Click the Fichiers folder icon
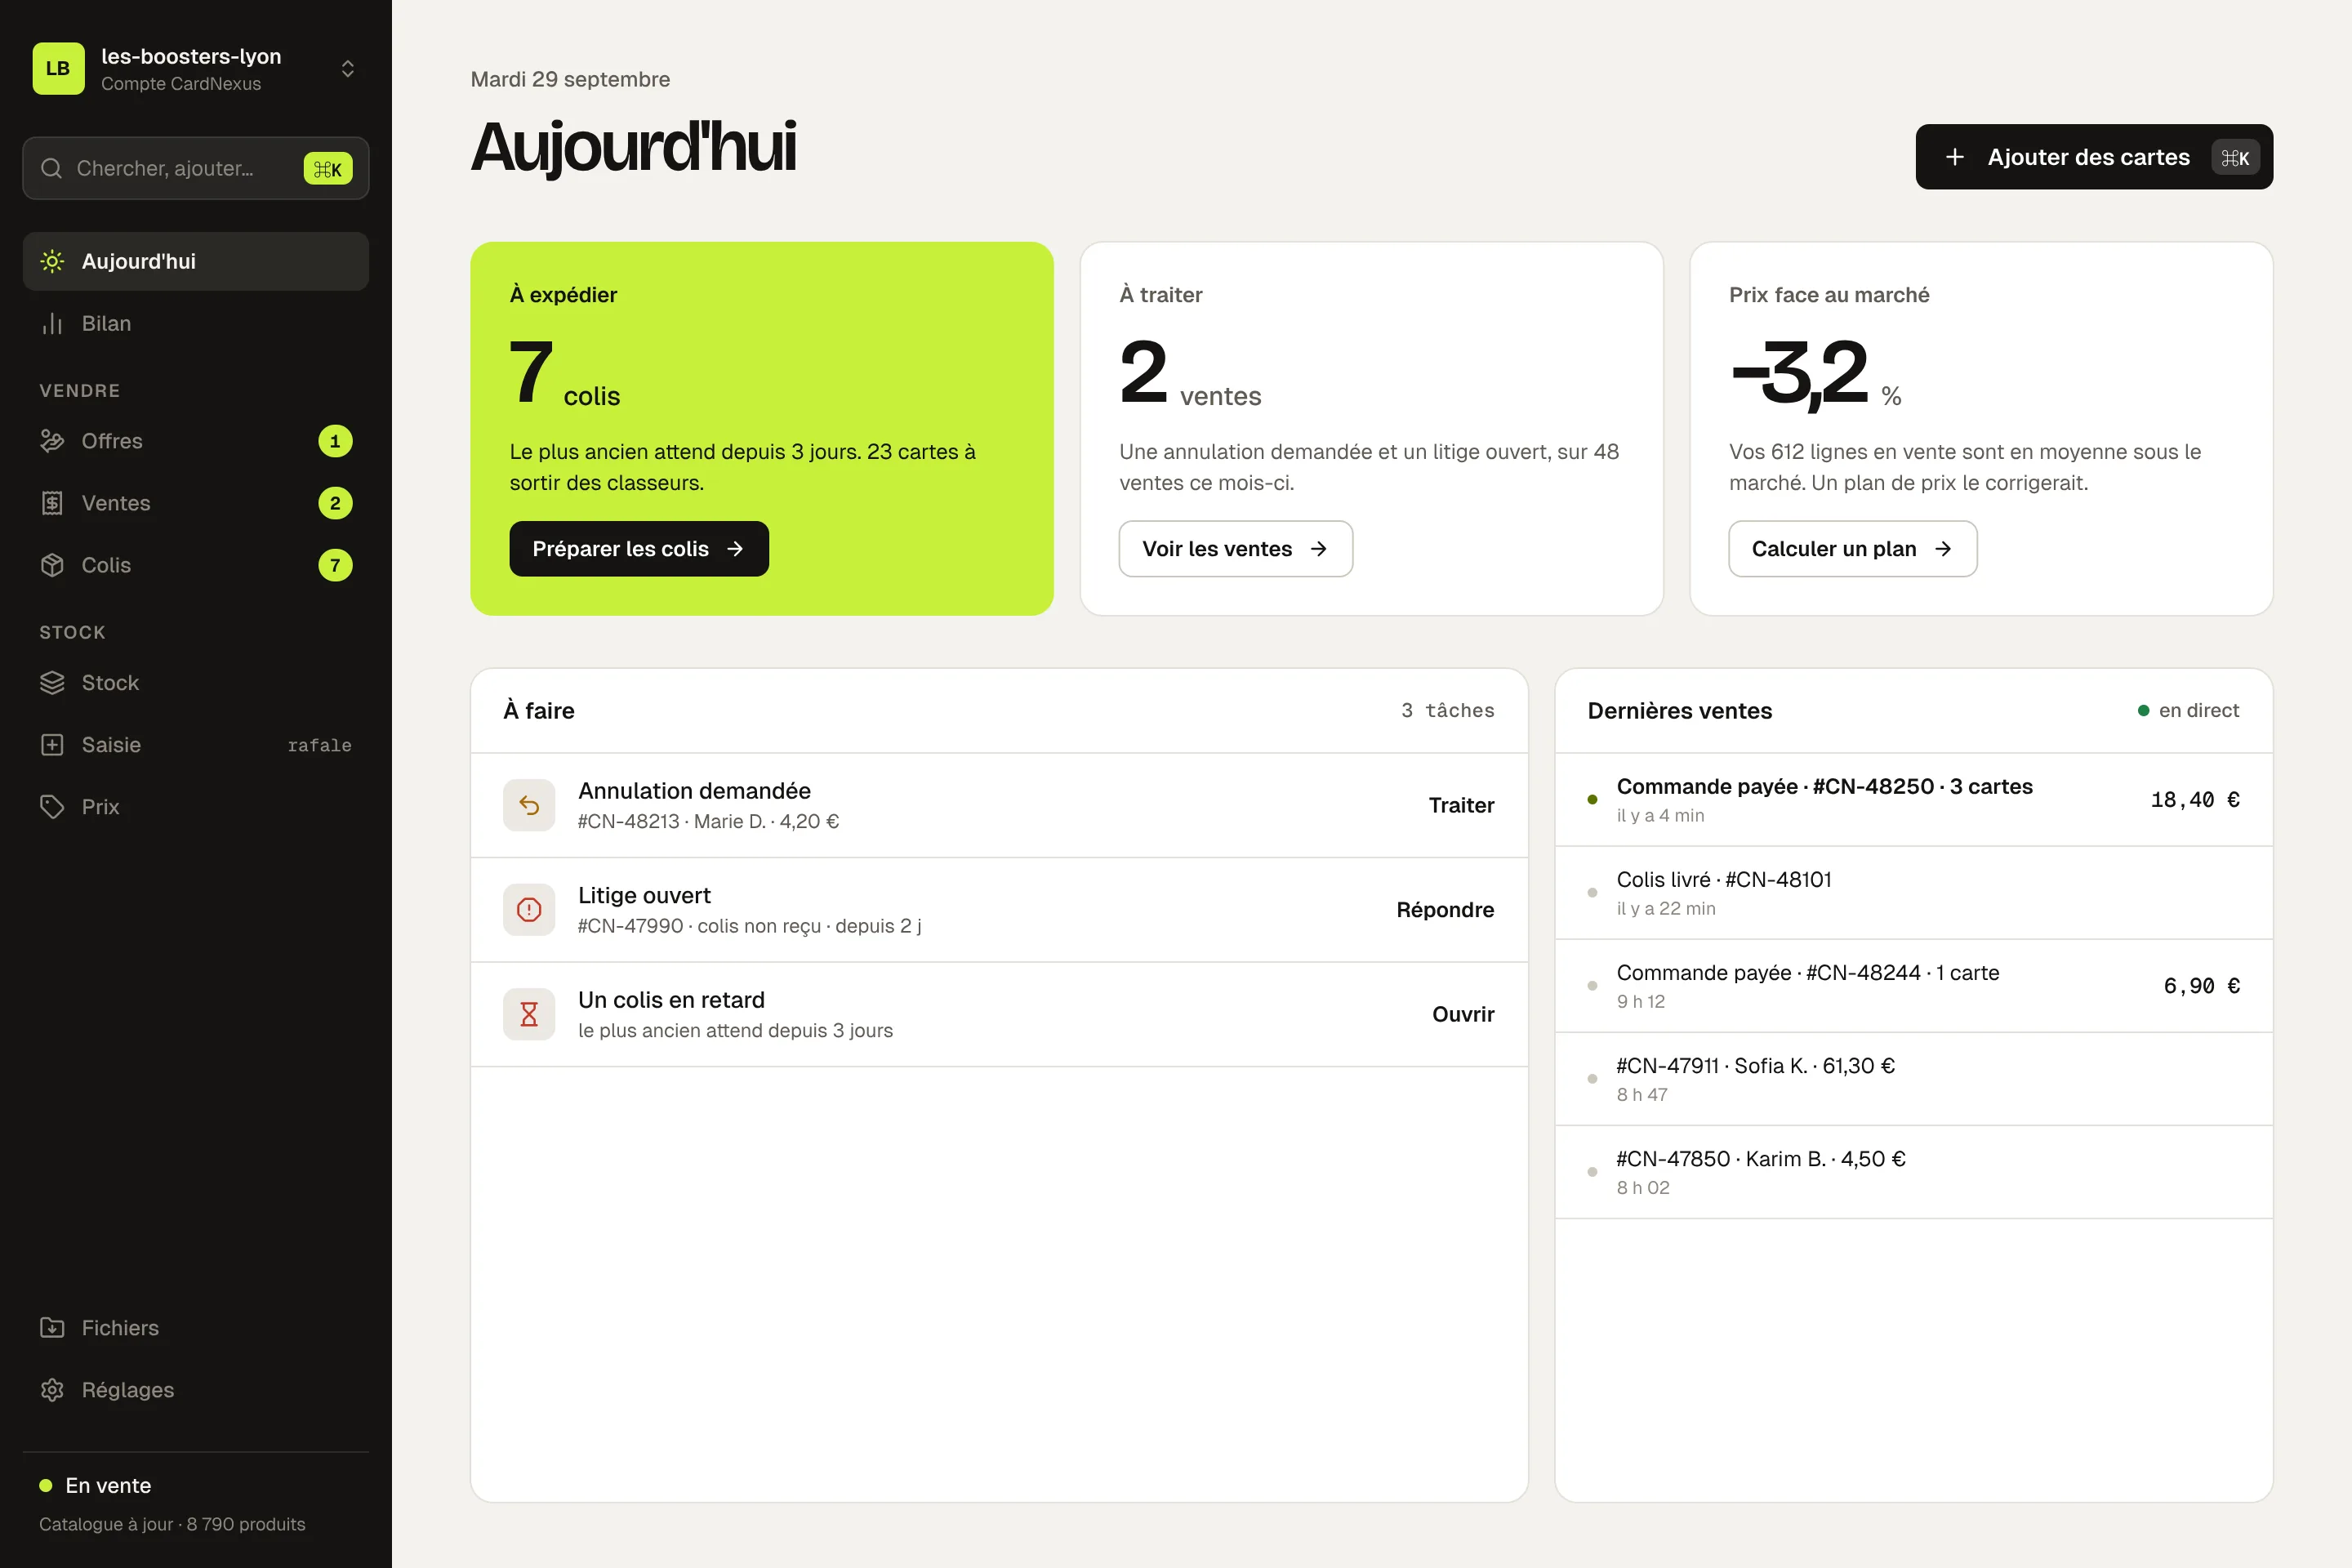This screenshot has height=1568, width=2352. (52, 1328)
